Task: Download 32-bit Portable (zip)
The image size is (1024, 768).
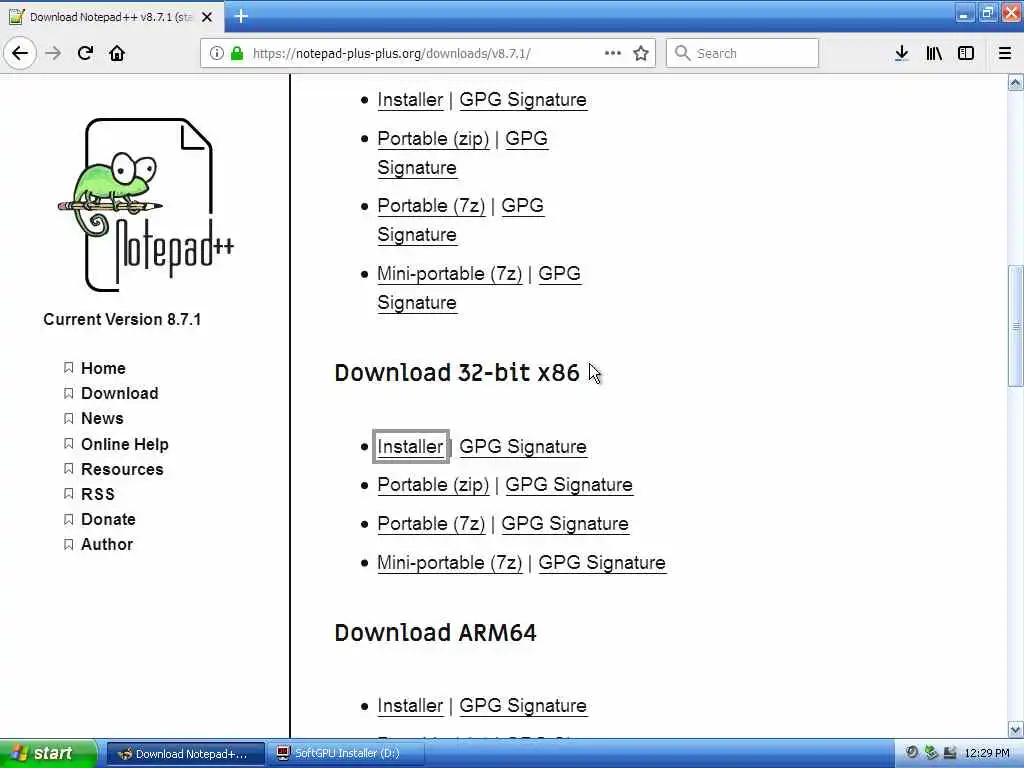Action: pyautogui.click(x=433, y=485)
